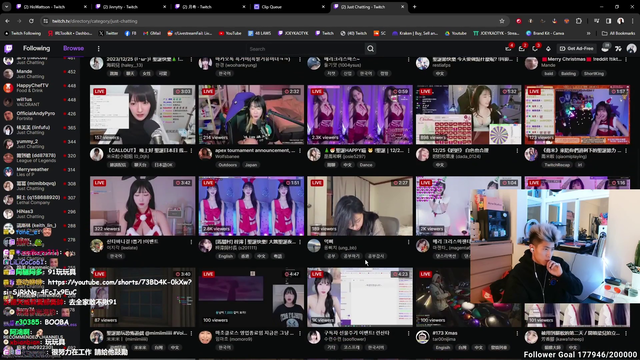Open the Brand Kit - Canva bookmark
This screenshot has width=640, height=360.
[545, 33]
